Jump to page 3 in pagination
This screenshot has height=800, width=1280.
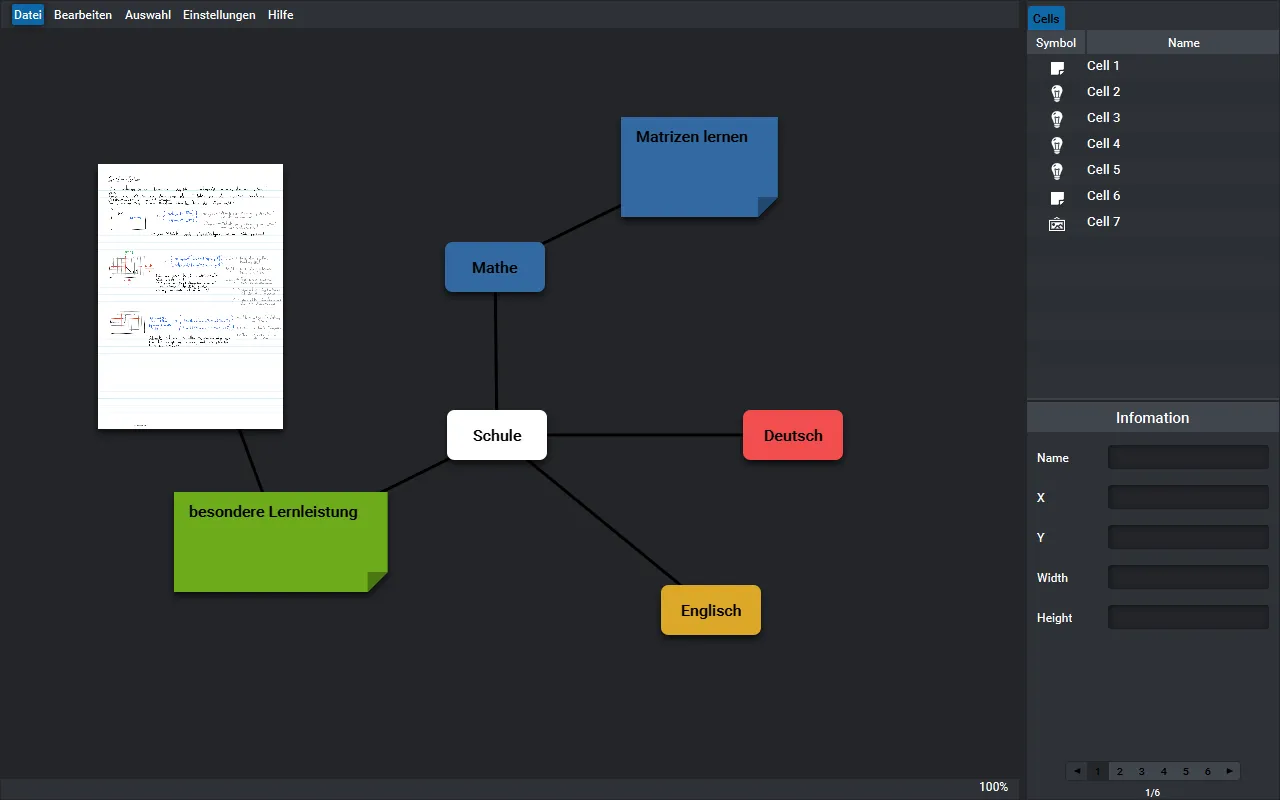point(1142,771)
